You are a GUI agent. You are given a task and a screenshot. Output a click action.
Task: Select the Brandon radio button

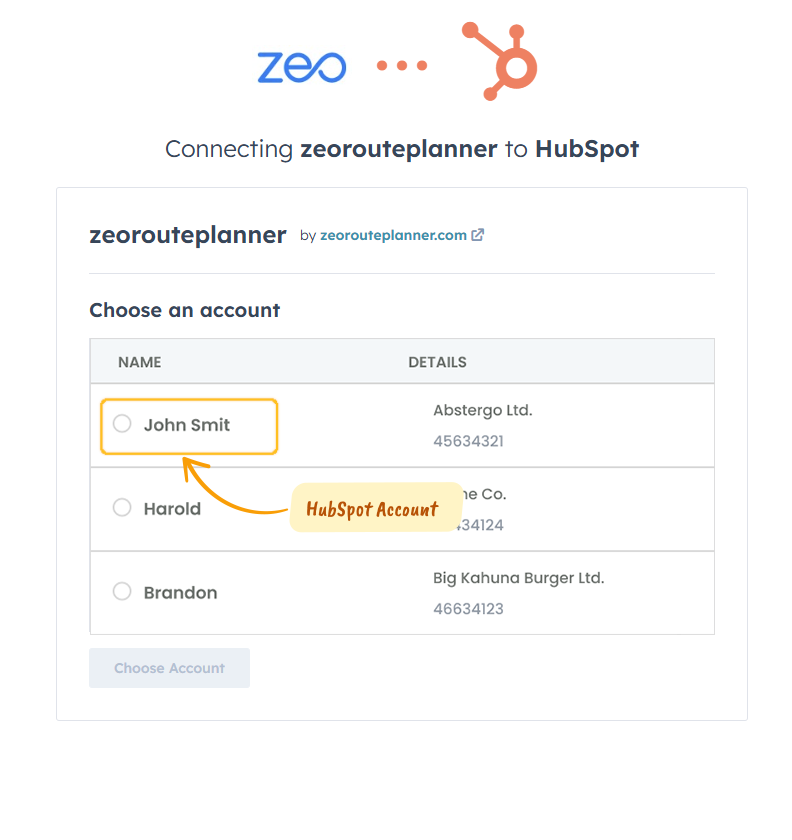tap(122, 592)
